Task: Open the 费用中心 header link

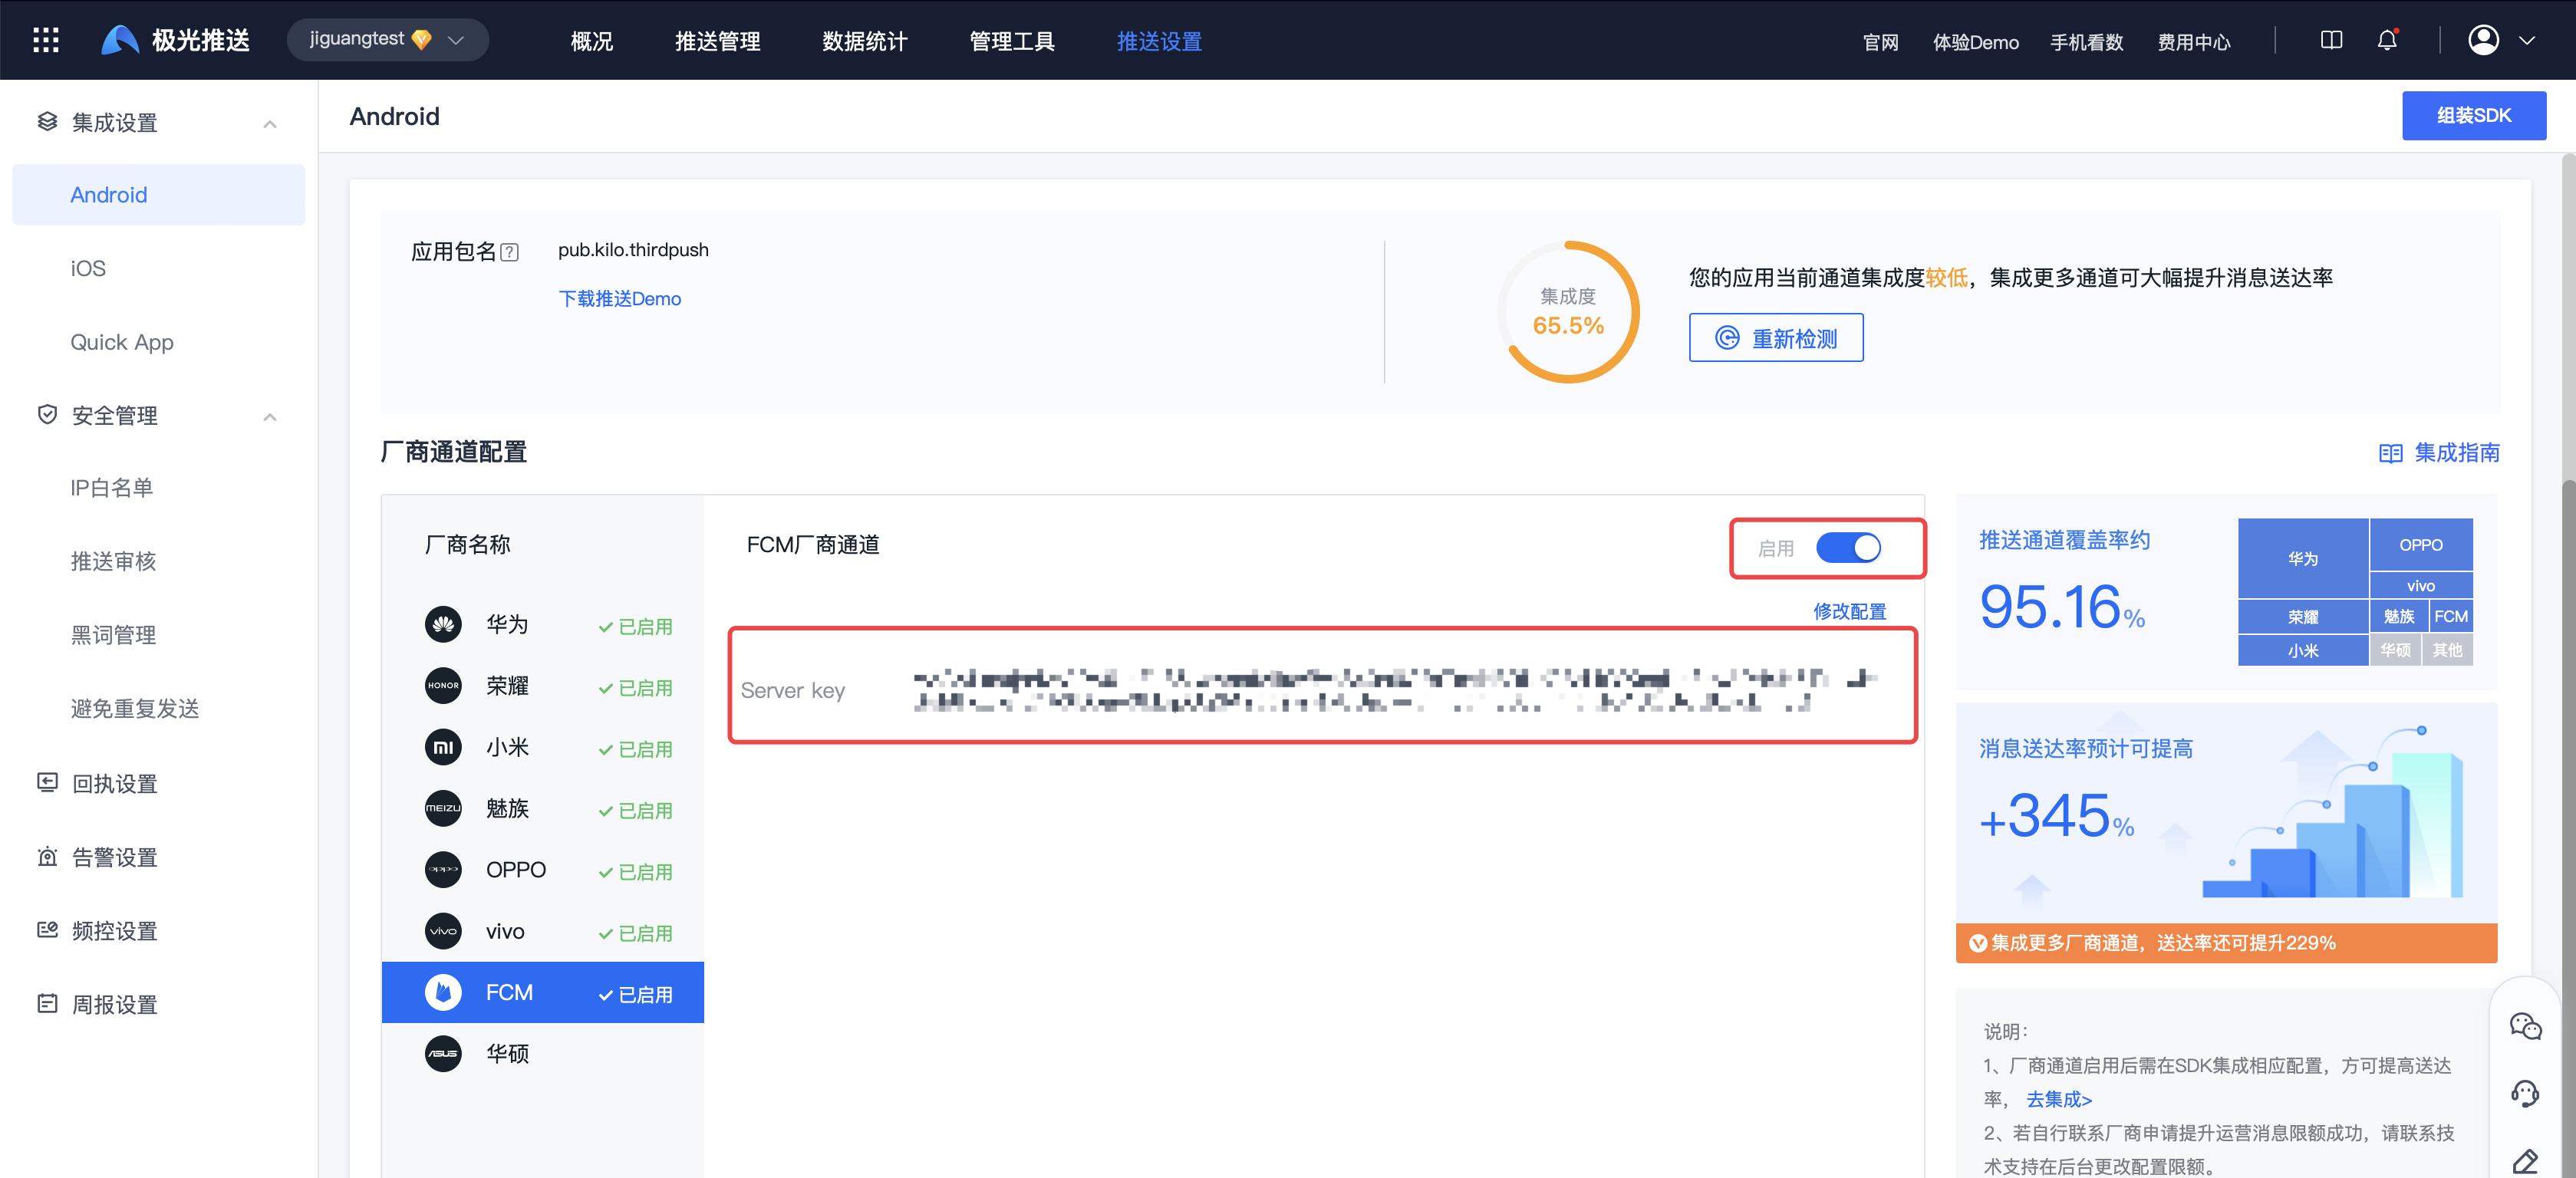Action: click(2193, 42)
